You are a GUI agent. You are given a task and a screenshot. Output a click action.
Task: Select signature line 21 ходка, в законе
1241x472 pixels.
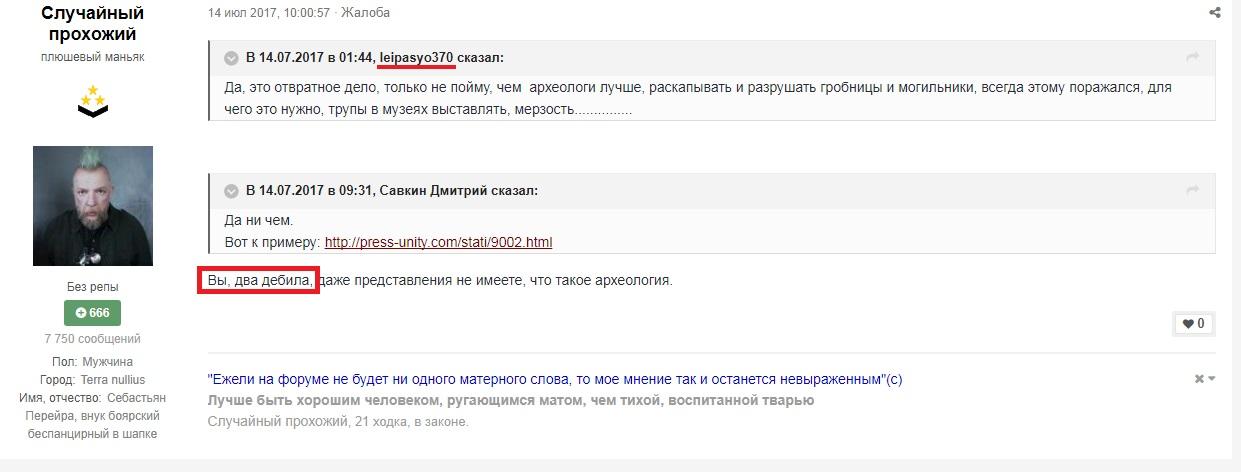[338, 421]
